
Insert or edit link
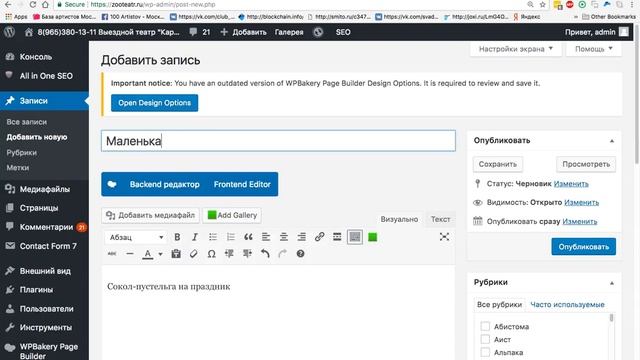[319, 237]
